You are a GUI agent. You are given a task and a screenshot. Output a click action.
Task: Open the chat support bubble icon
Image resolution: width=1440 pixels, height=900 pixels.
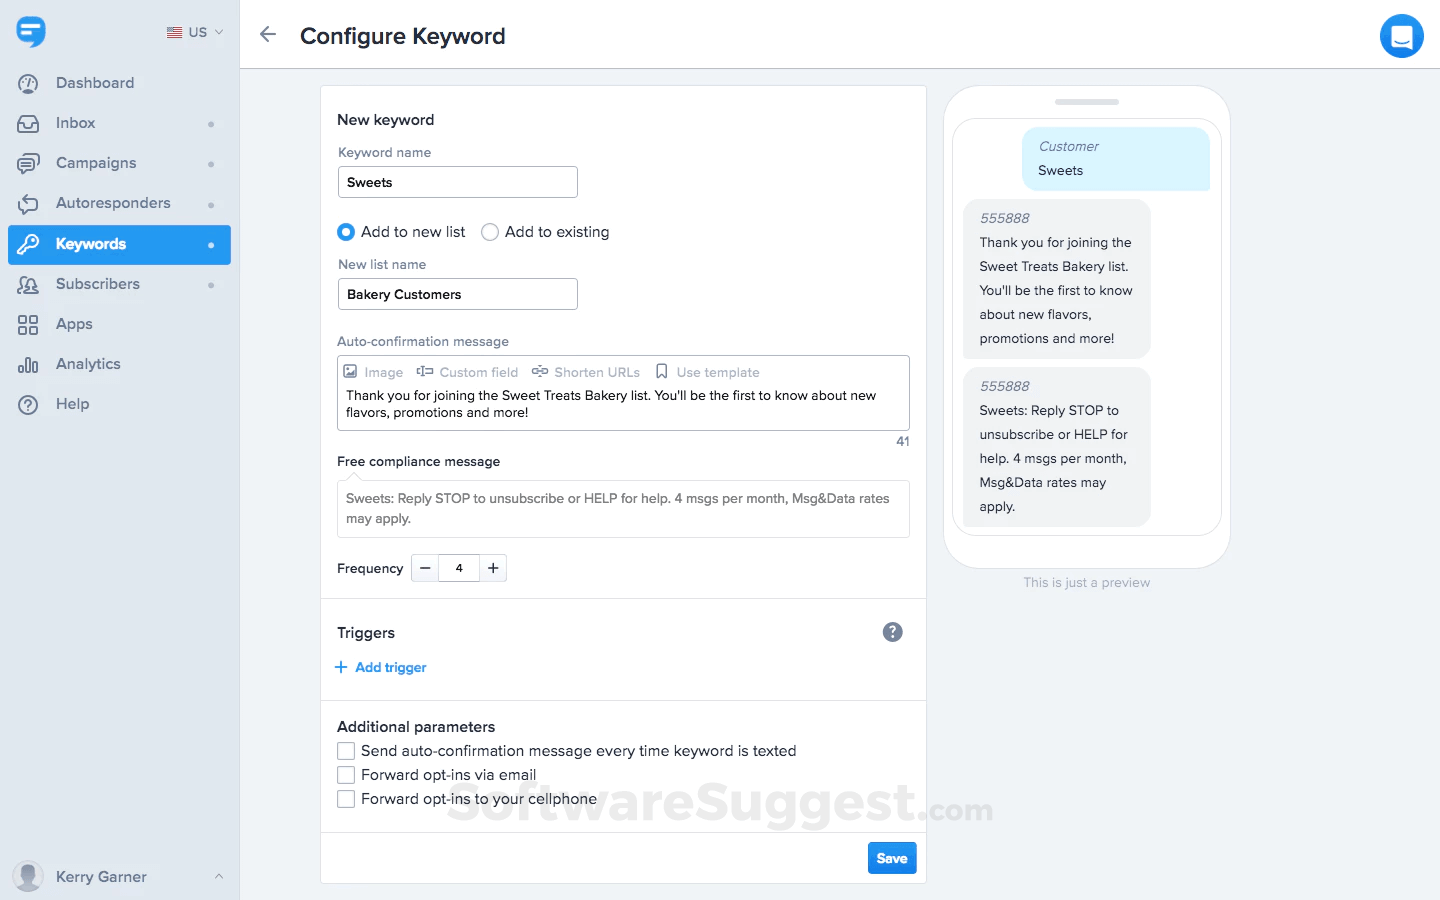(x=1401, y=36)
